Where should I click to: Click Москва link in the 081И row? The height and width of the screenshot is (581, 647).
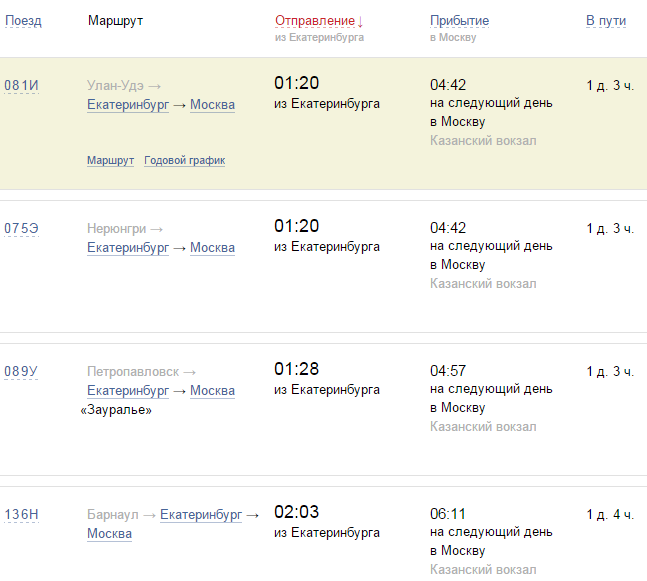pos(212,105)
